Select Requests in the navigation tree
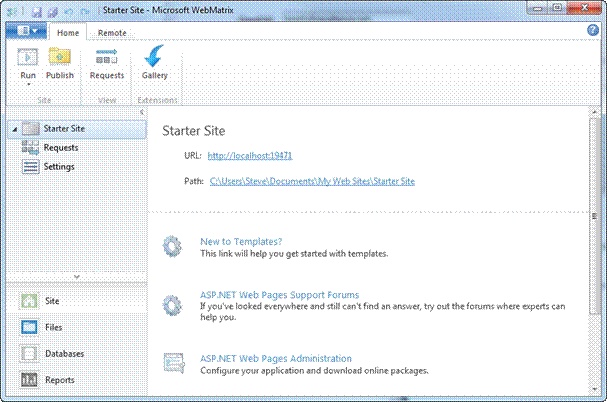The width and height of the screenshot is (607, 402). [61, 148]
